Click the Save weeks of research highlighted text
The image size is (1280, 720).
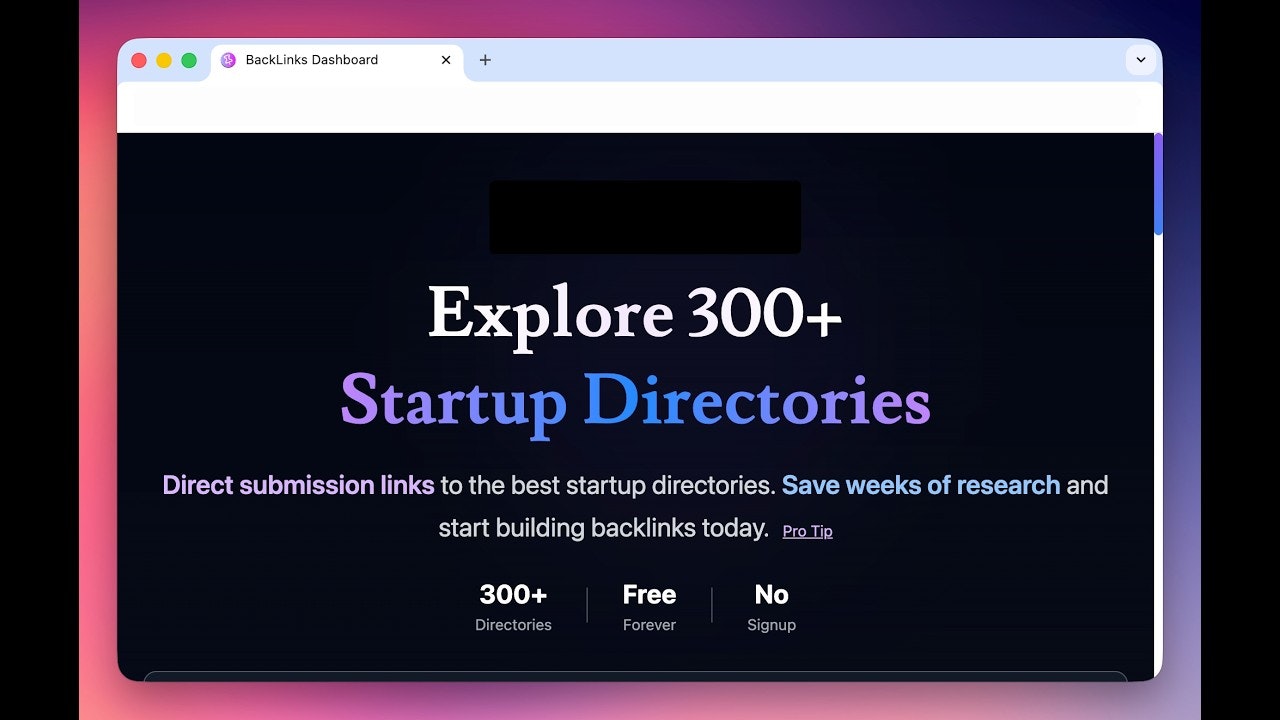pyautogui.click(x=921, y=485)
